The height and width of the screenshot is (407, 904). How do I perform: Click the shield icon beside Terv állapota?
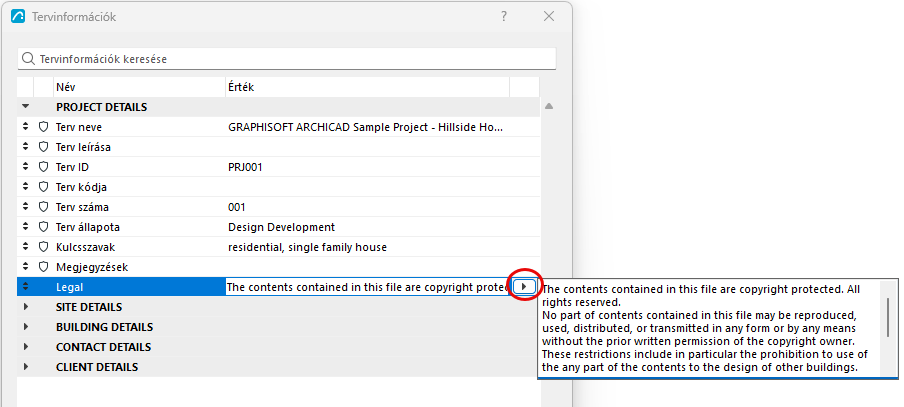(43, 227)
